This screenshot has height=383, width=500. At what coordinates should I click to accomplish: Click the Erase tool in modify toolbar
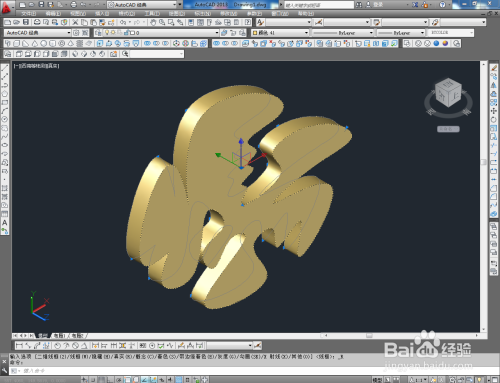pos(494,68)
